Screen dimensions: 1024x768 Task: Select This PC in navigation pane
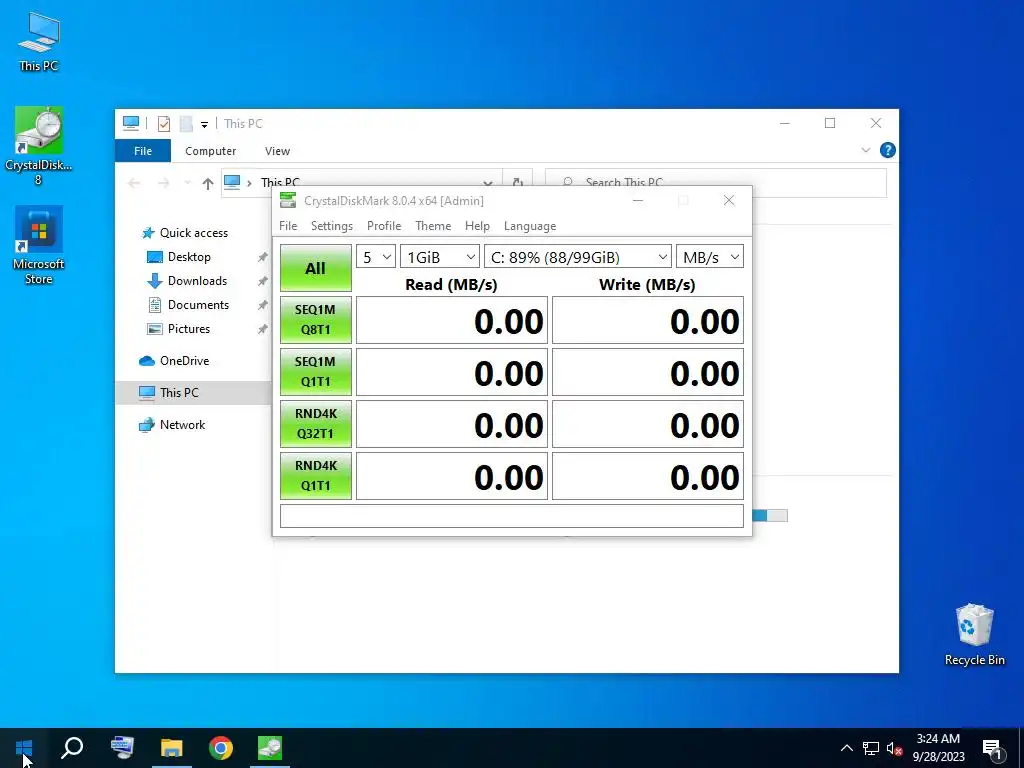click(193, 392)
